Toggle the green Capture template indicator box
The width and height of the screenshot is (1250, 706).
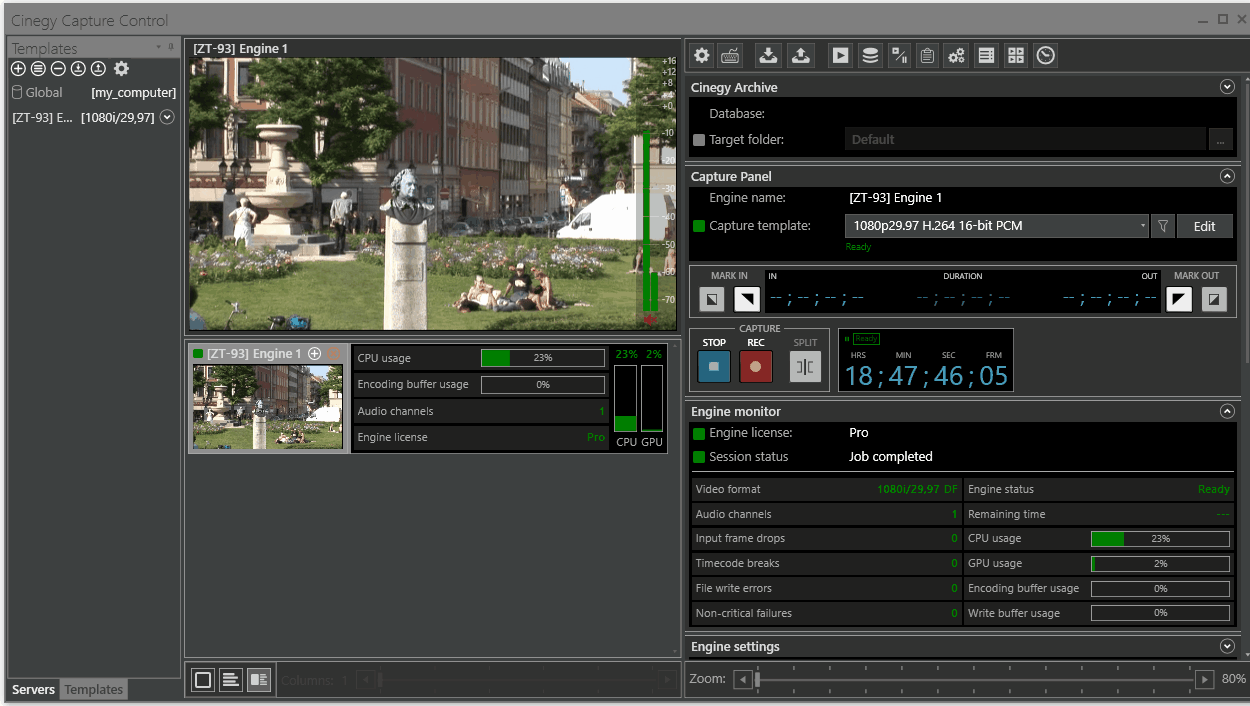(699, 226)
